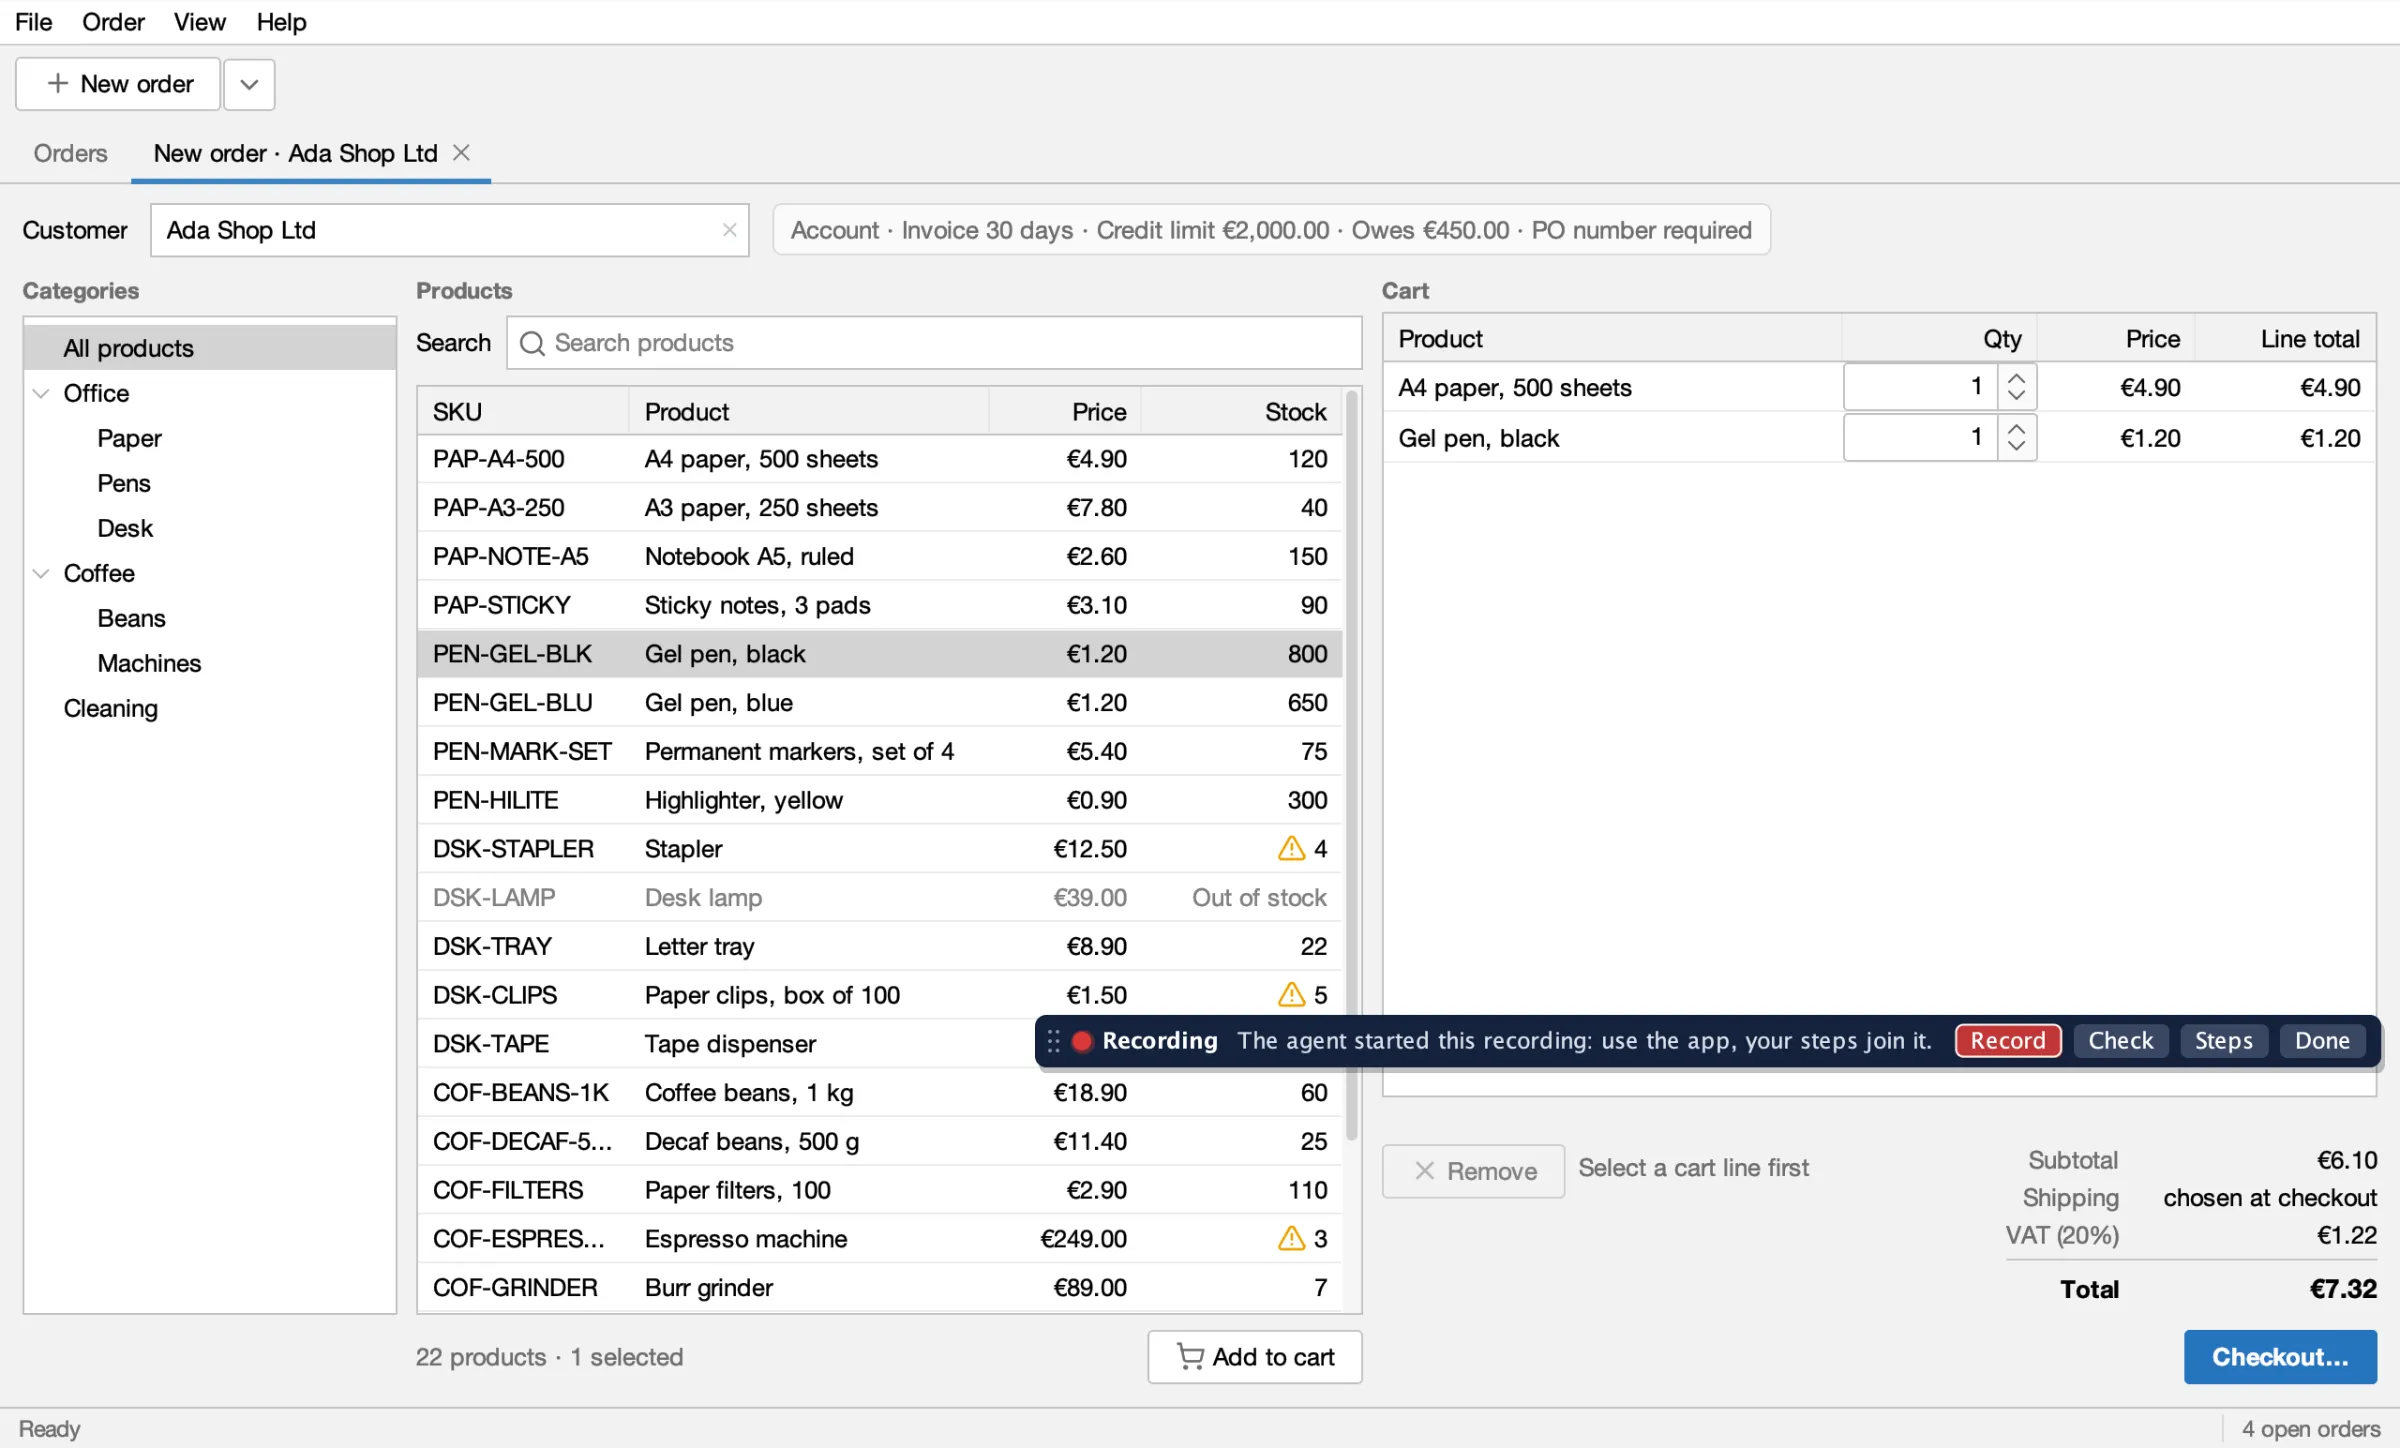Switch to the Orders tab
The height and width of the screenshot is (1448, 2400).
[70, 153]
